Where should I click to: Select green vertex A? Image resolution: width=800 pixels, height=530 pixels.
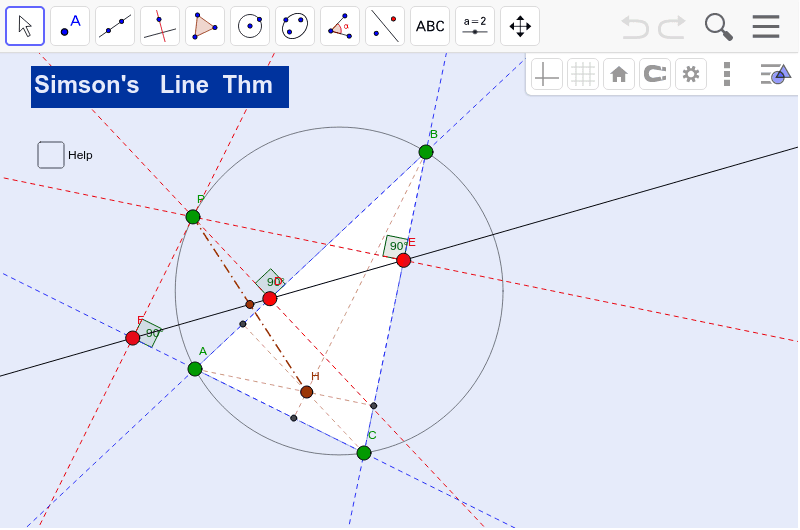pyautogui.click(x=195, y=369)
